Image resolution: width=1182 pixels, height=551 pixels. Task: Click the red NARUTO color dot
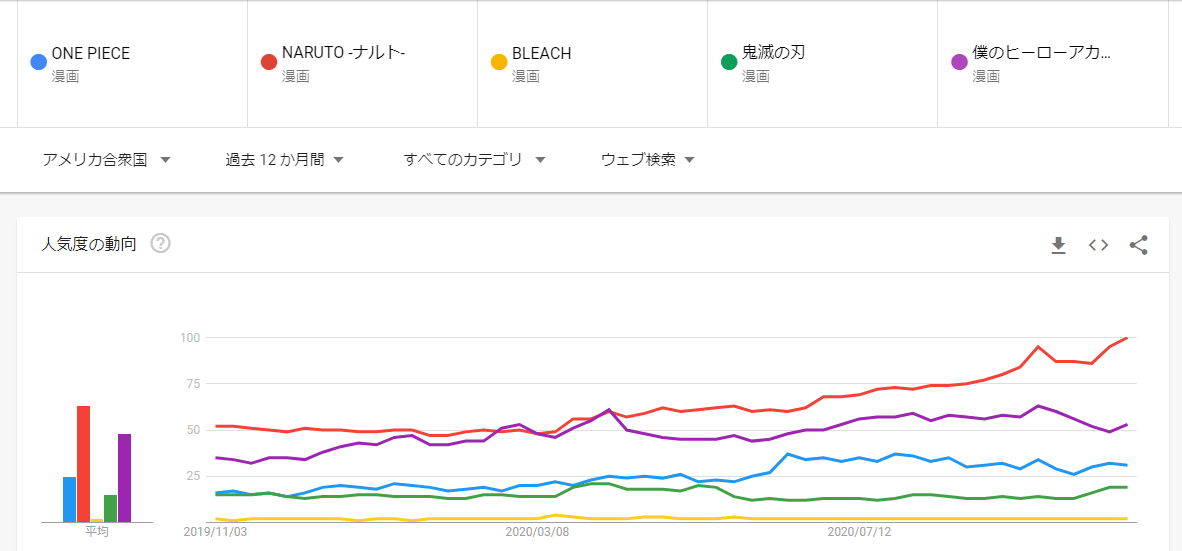(x=268, y=62)
